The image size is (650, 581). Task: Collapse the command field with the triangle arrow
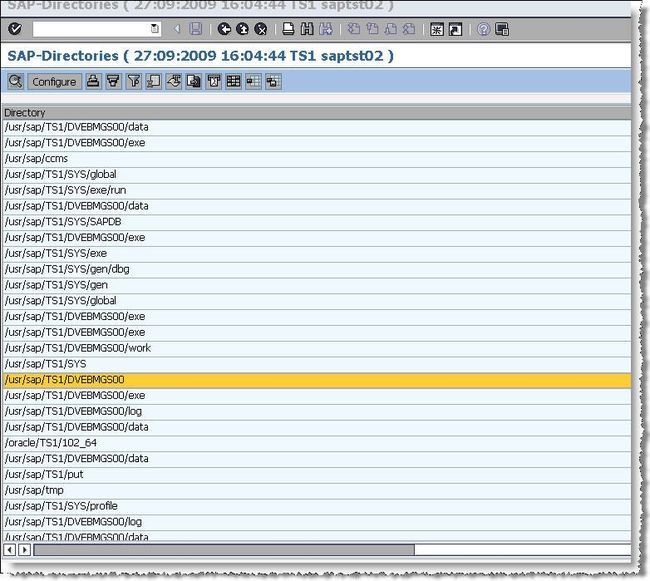point(177,29)
